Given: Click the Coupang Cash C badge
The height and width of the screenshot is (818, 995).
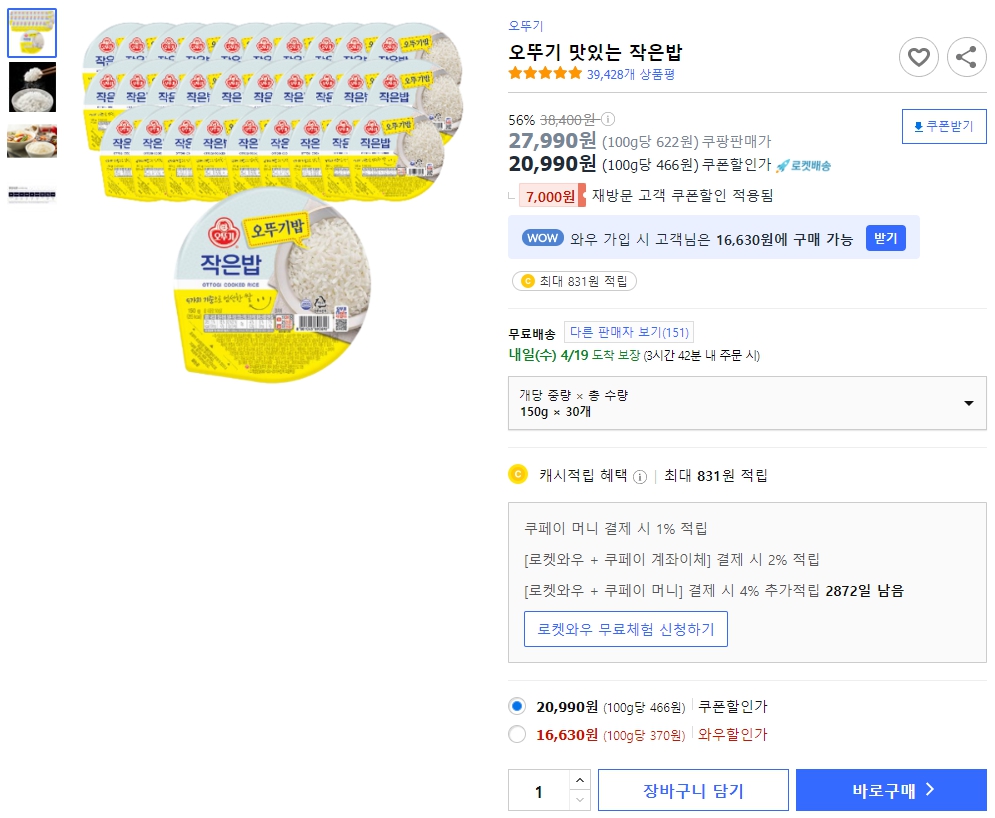Looking at the screenshot, I should click(529, 281).
